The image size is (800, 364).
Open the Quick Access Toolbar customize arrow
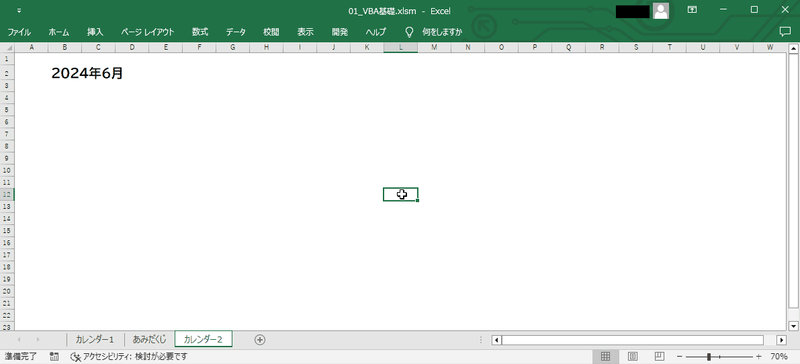click(x=19, y=10)
